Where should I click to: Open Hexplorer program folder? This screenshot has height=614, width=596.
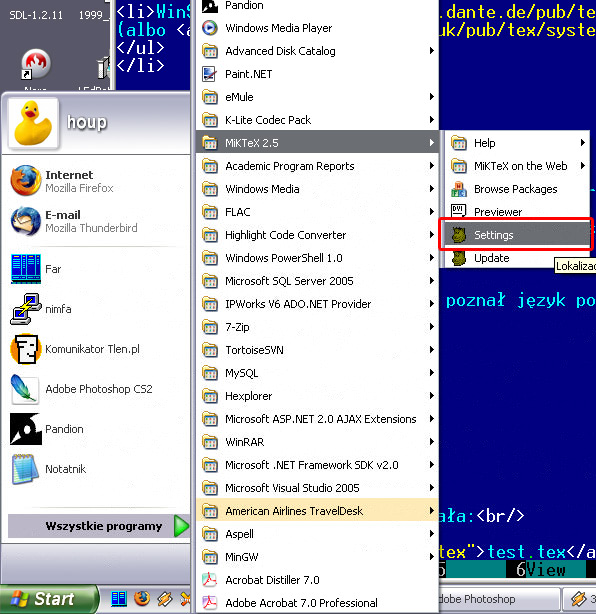coord(317,396)
